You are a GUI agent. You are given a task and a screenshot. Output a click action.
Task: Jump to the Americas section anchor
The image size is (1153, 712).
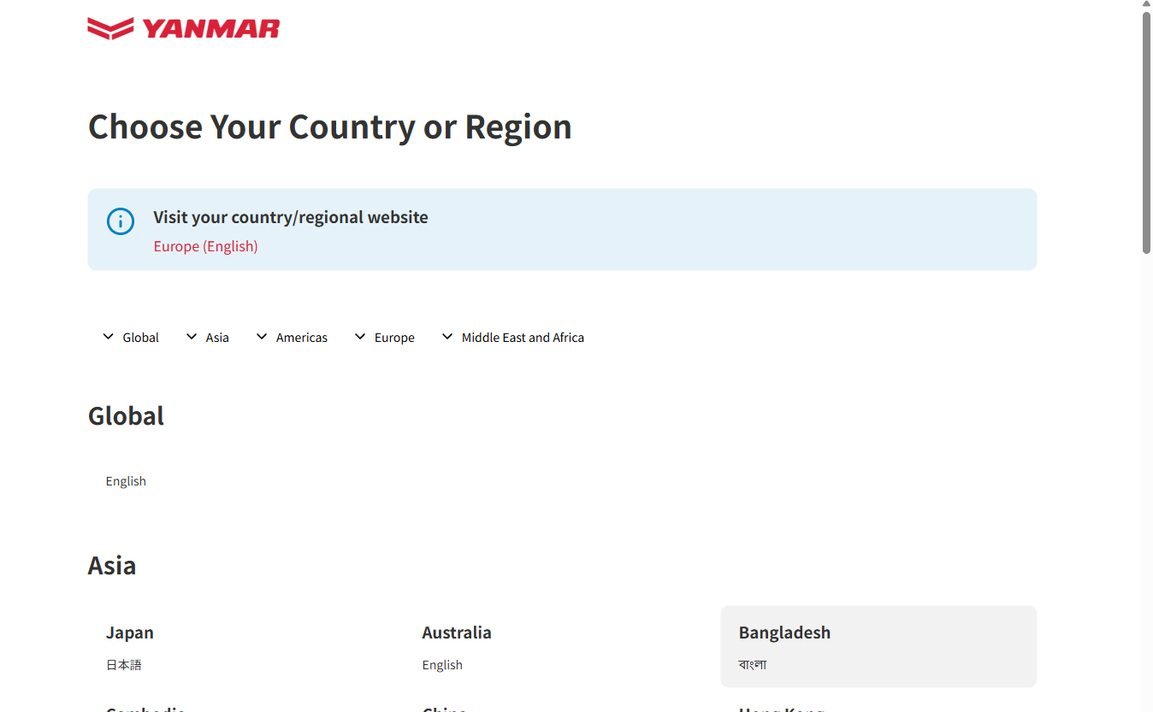pyautogui.click(x=292, y=338)
